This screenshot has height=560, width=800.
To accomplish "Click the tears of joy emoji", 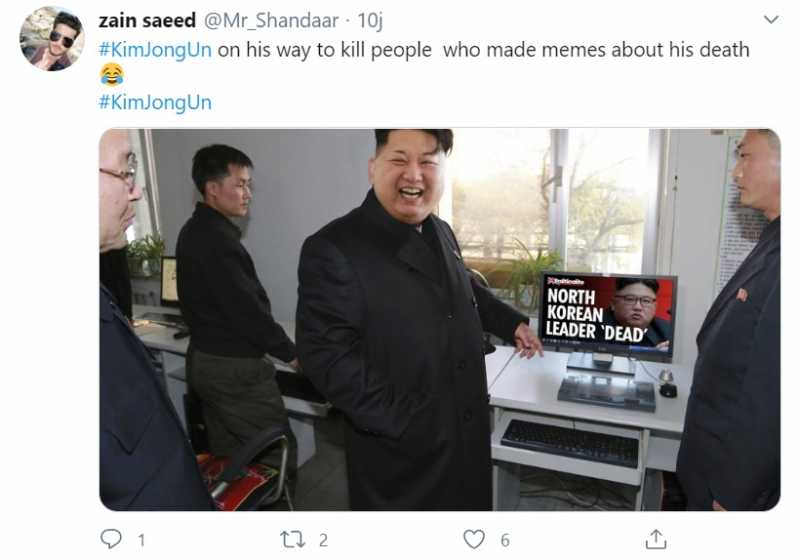I will pos(112,75).
